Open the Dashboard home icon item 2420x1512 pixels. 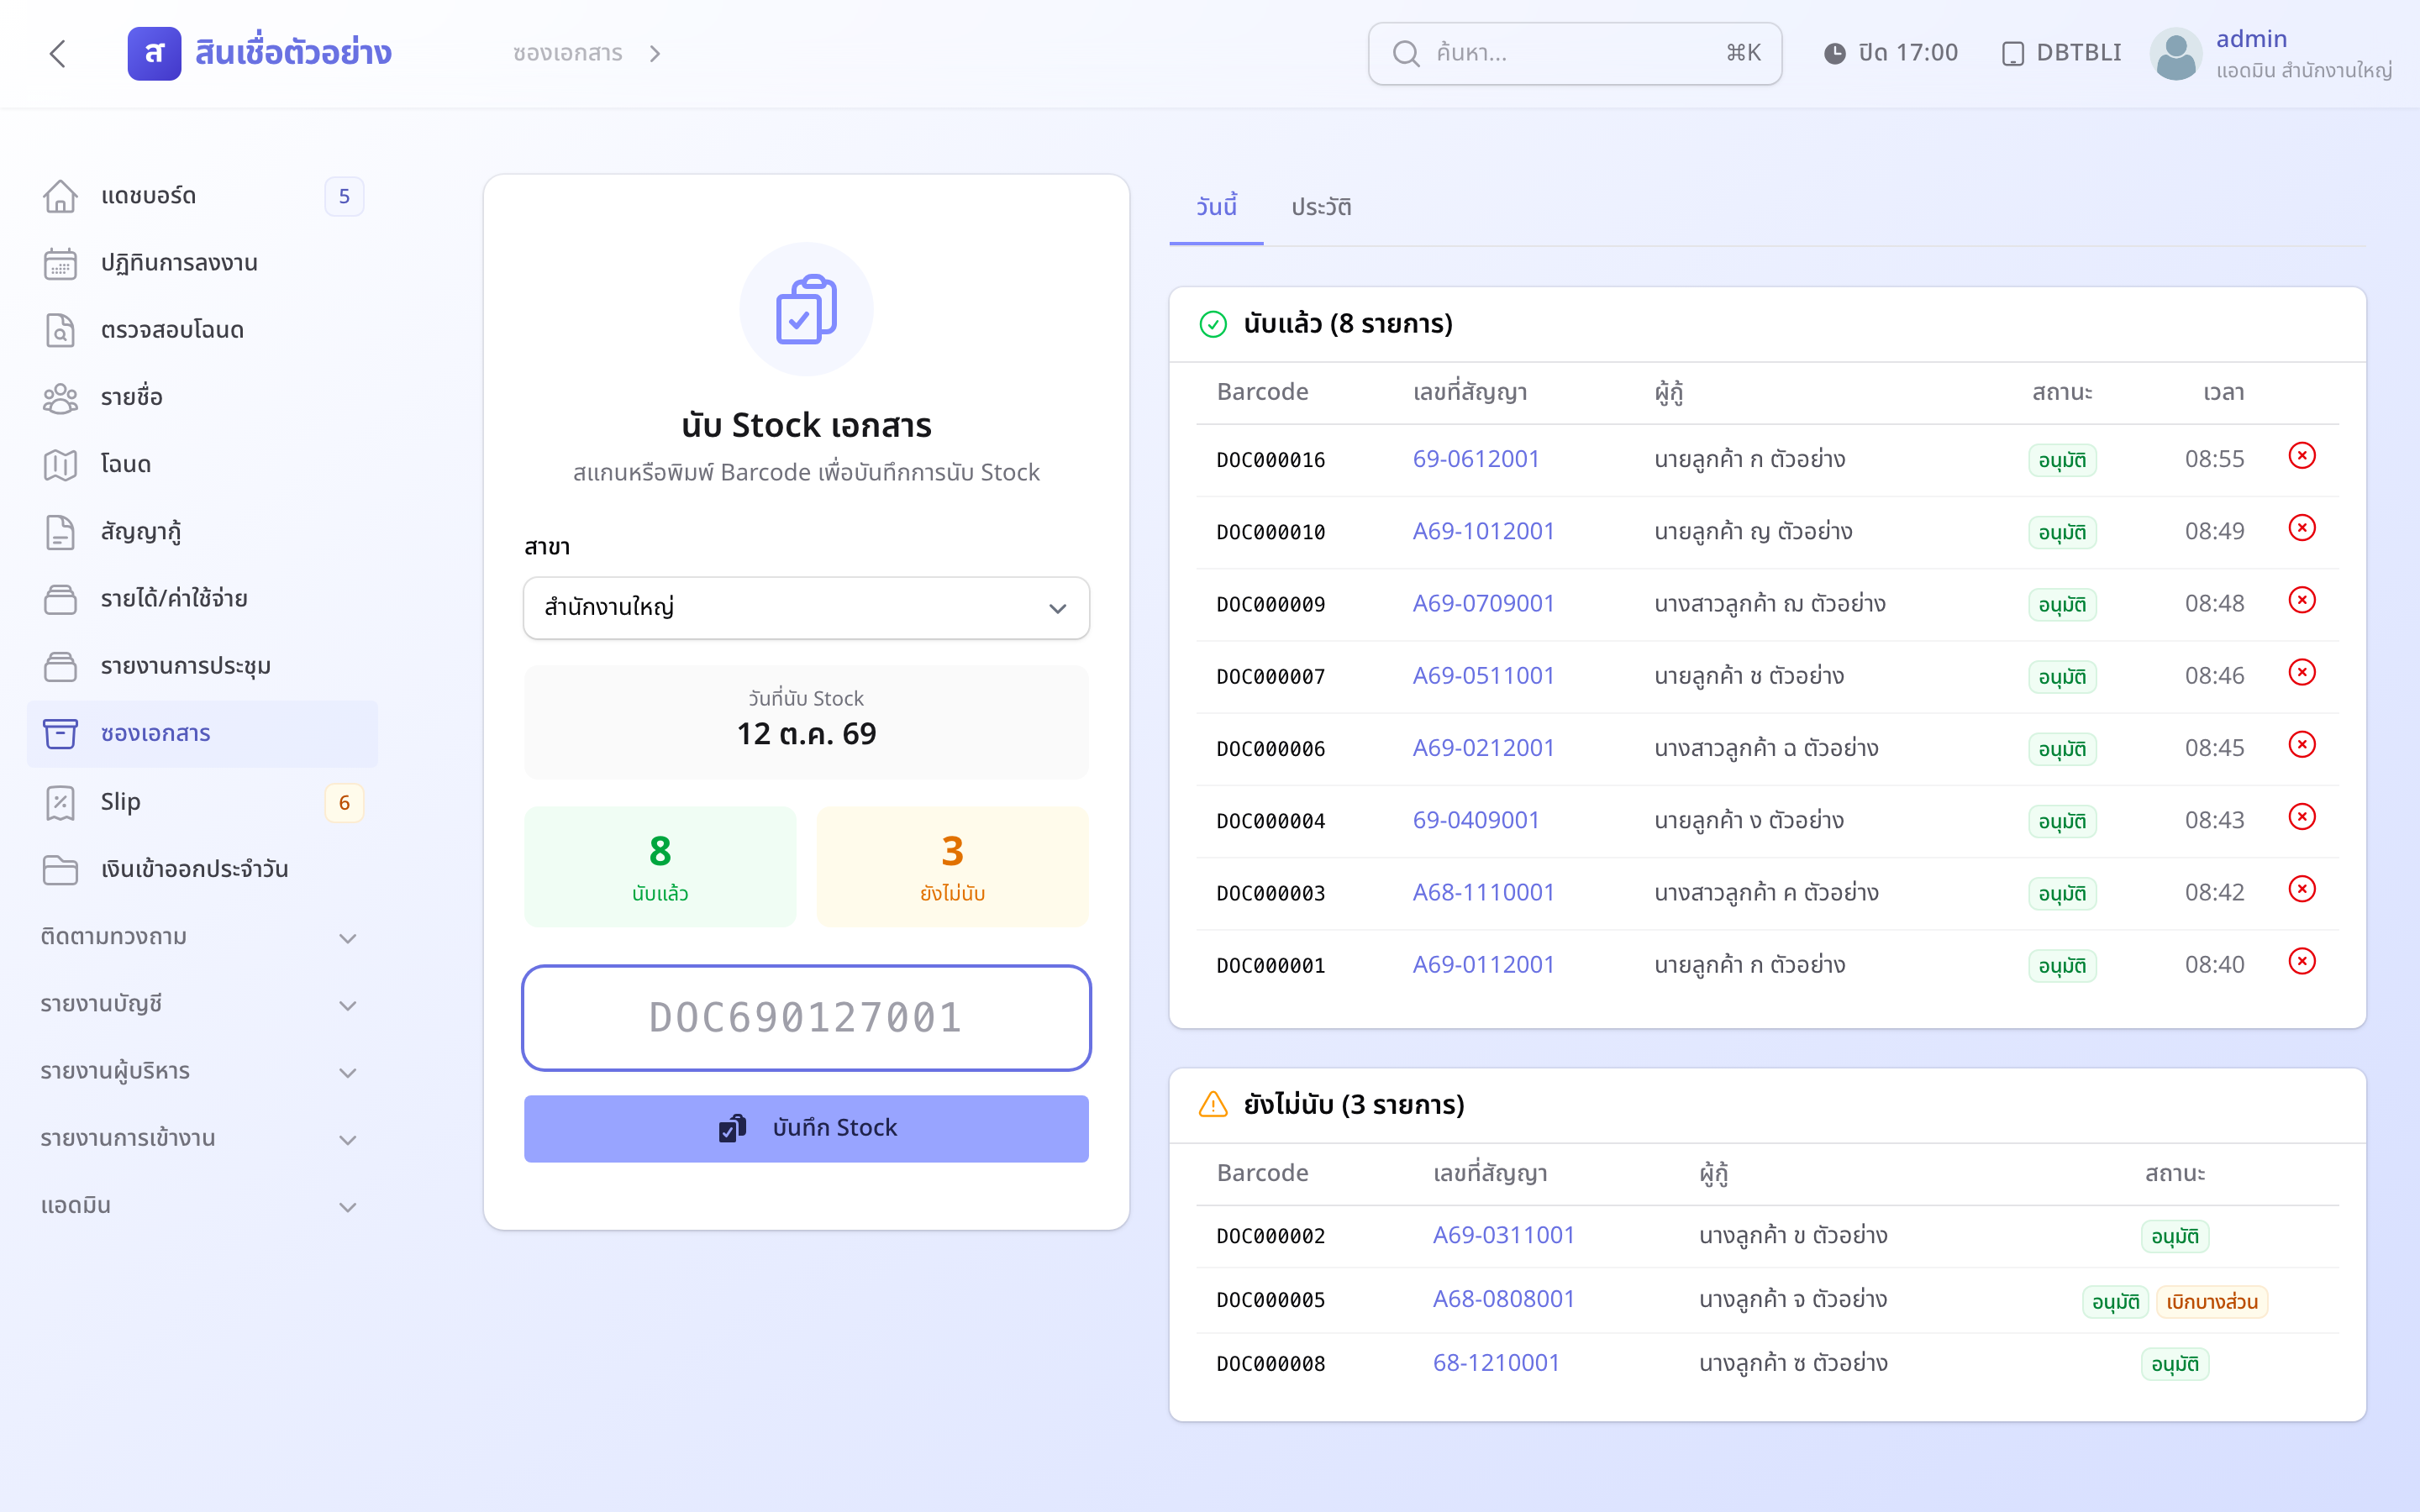point(60,196)
